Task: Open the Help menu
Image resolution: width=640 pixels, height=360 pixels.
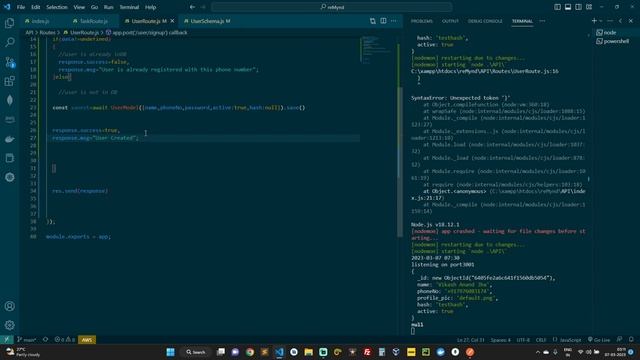Action: tap(151, 7)
